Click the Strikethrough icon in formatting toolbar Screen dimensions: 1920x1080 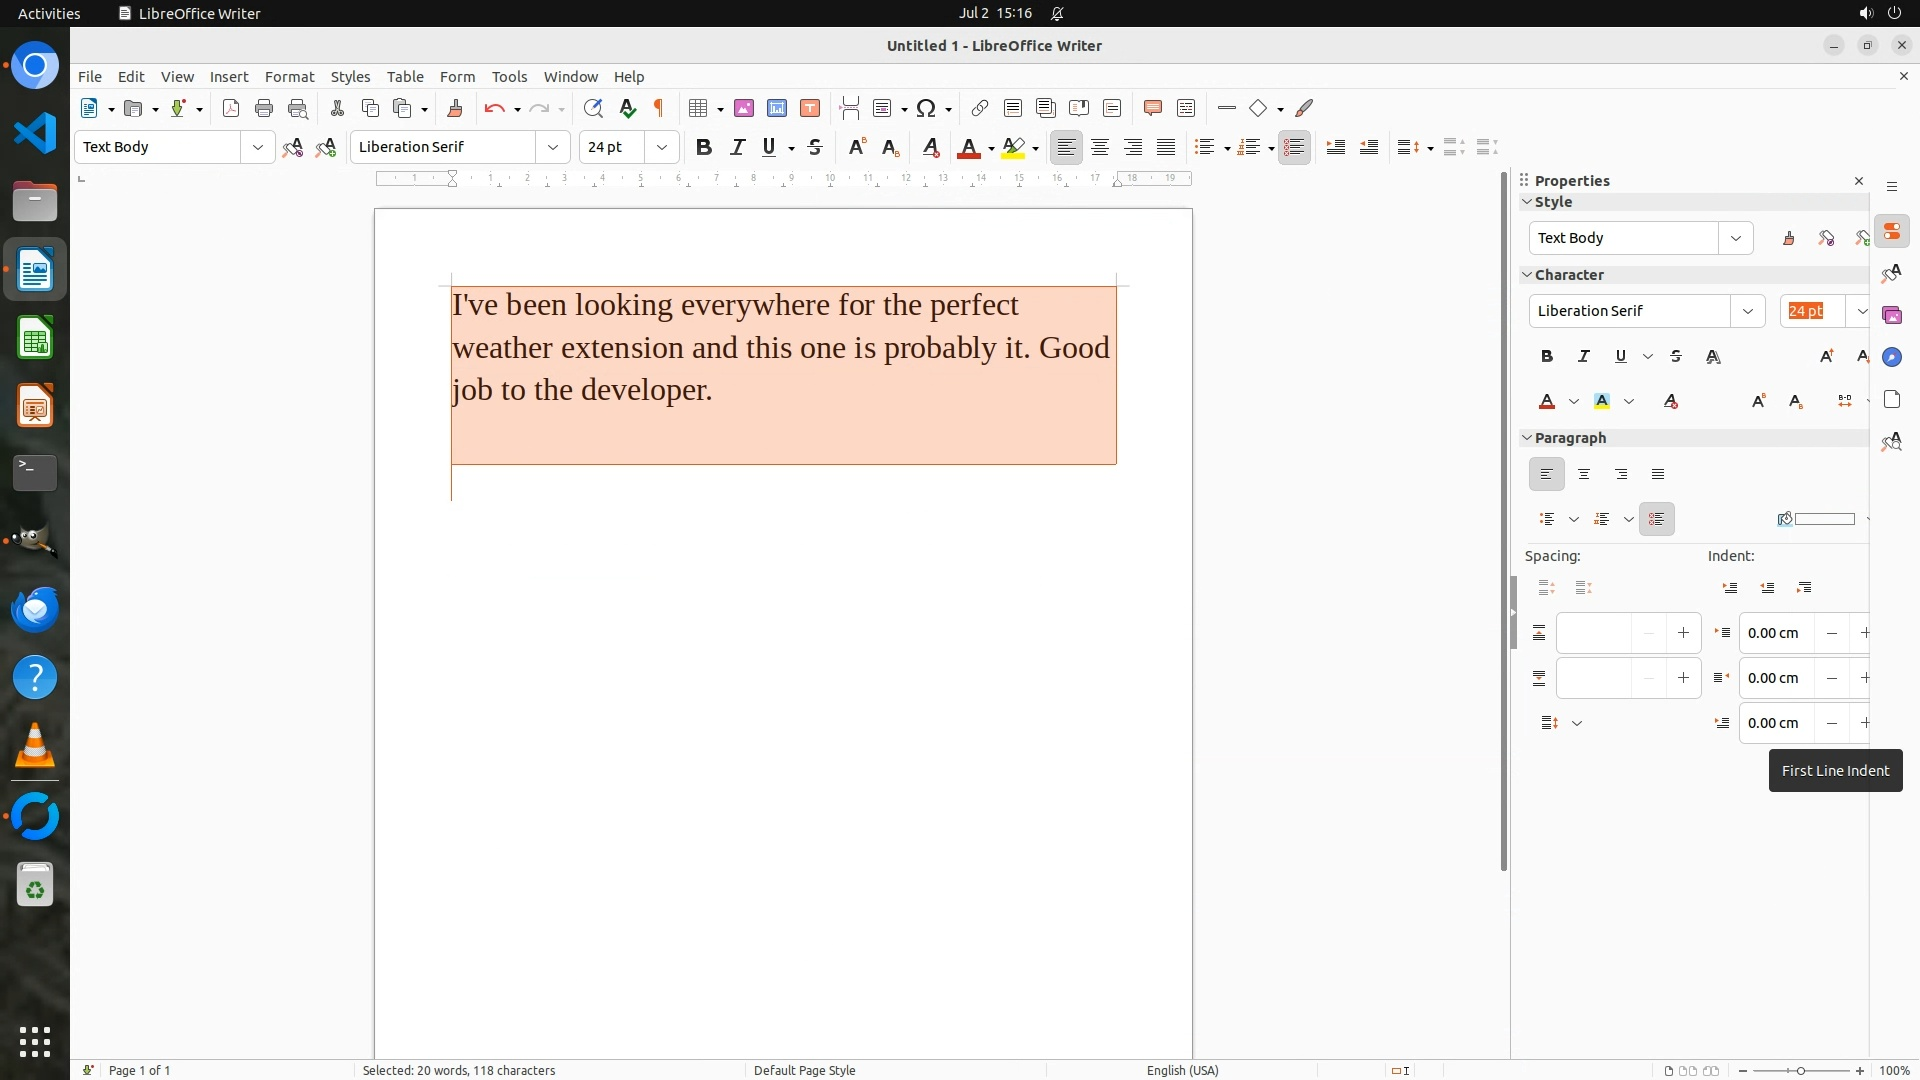coord(815,147)
